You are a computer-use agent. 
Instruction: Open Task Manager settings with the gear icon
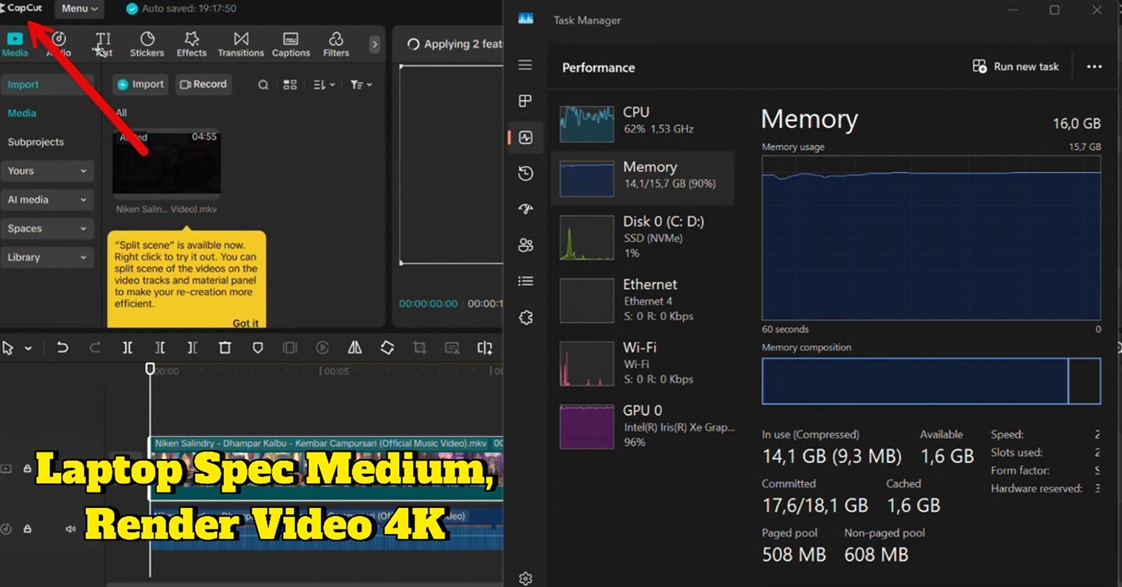point(525,578)
